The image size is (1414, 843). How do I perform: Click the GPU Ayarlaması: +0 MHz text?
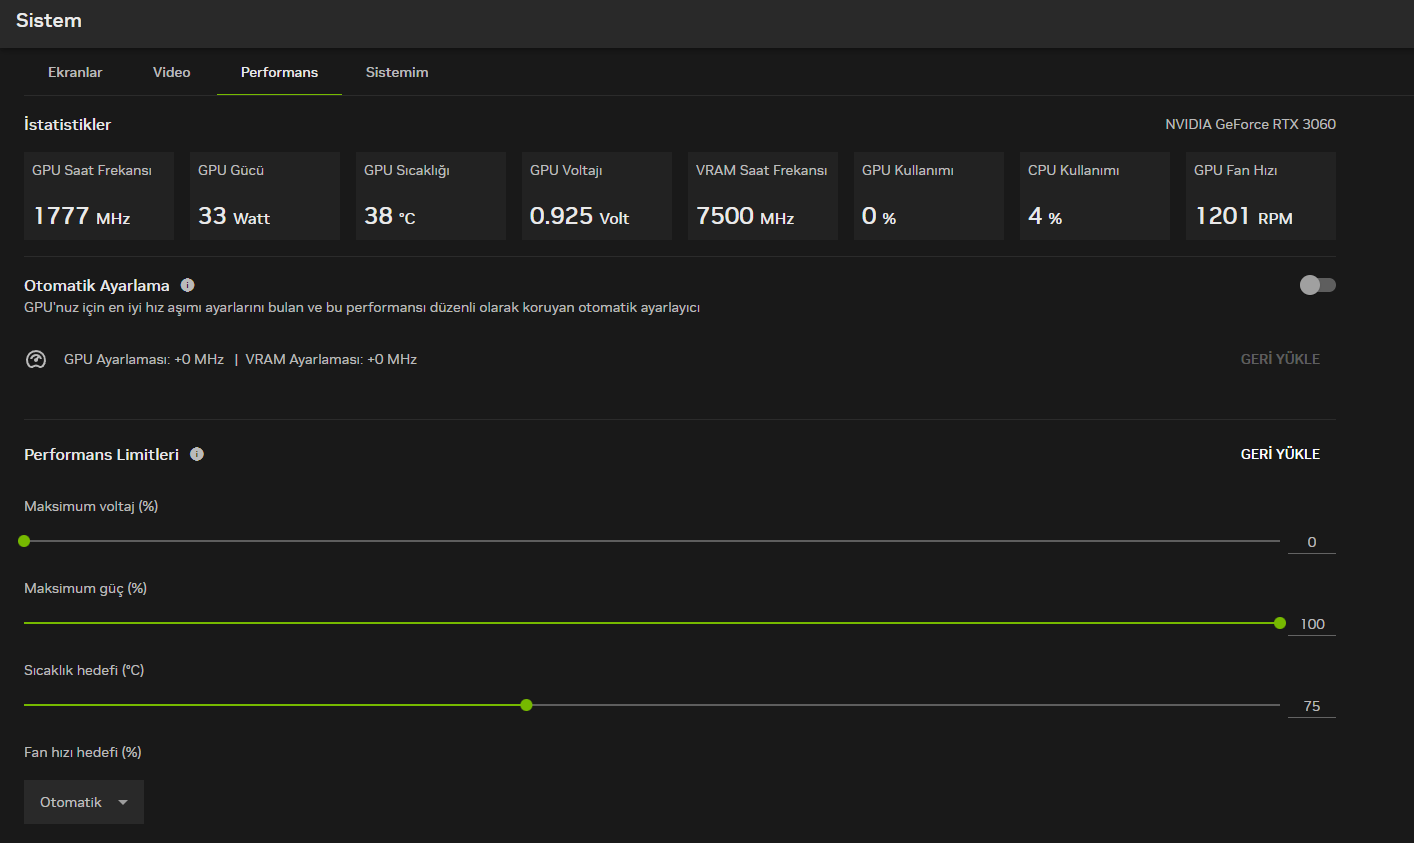tap(144, 359)
